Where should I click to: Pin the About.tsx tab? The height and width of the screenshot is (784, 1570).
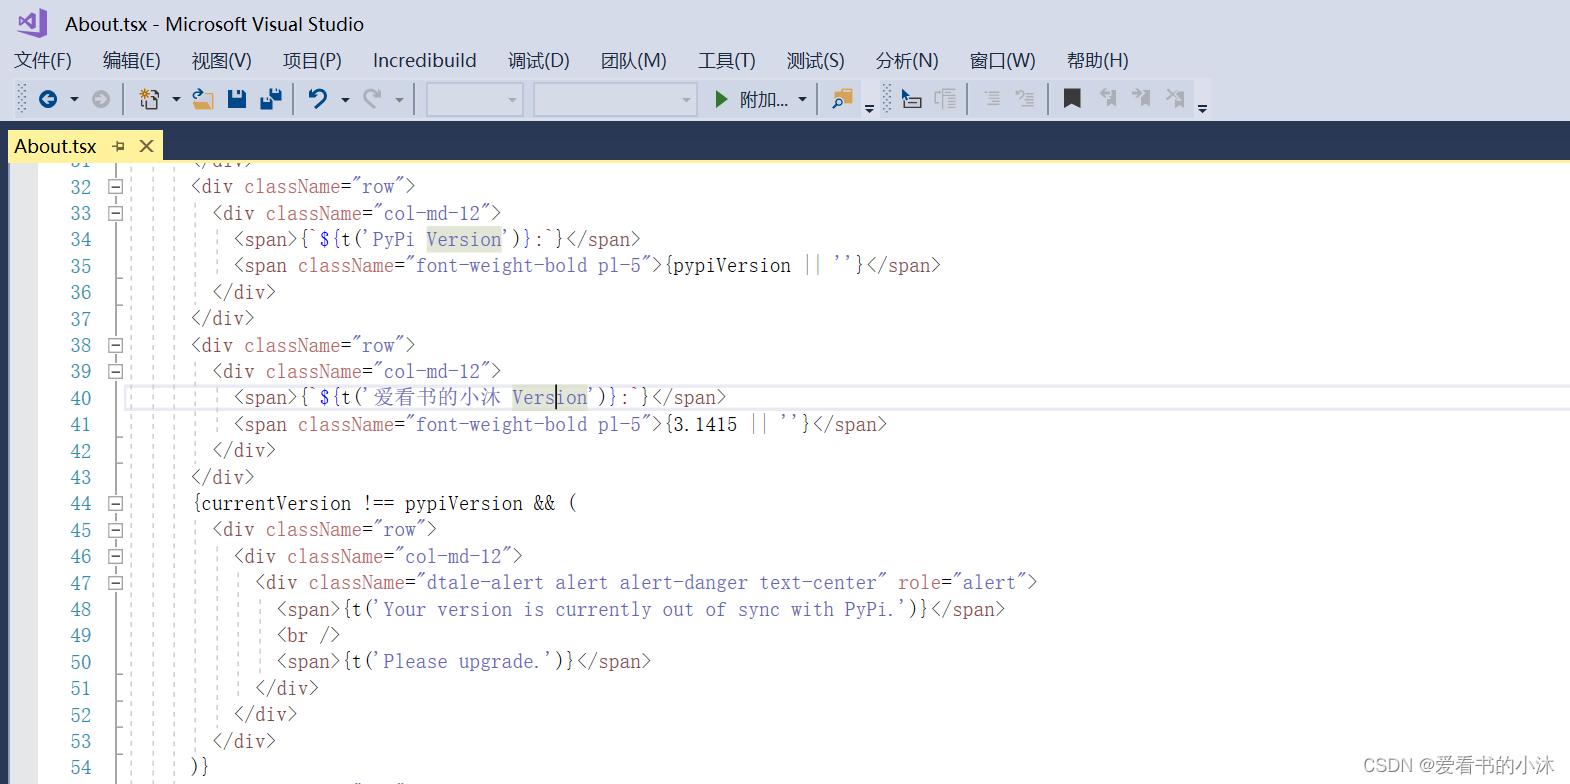(x=119, y=146)
